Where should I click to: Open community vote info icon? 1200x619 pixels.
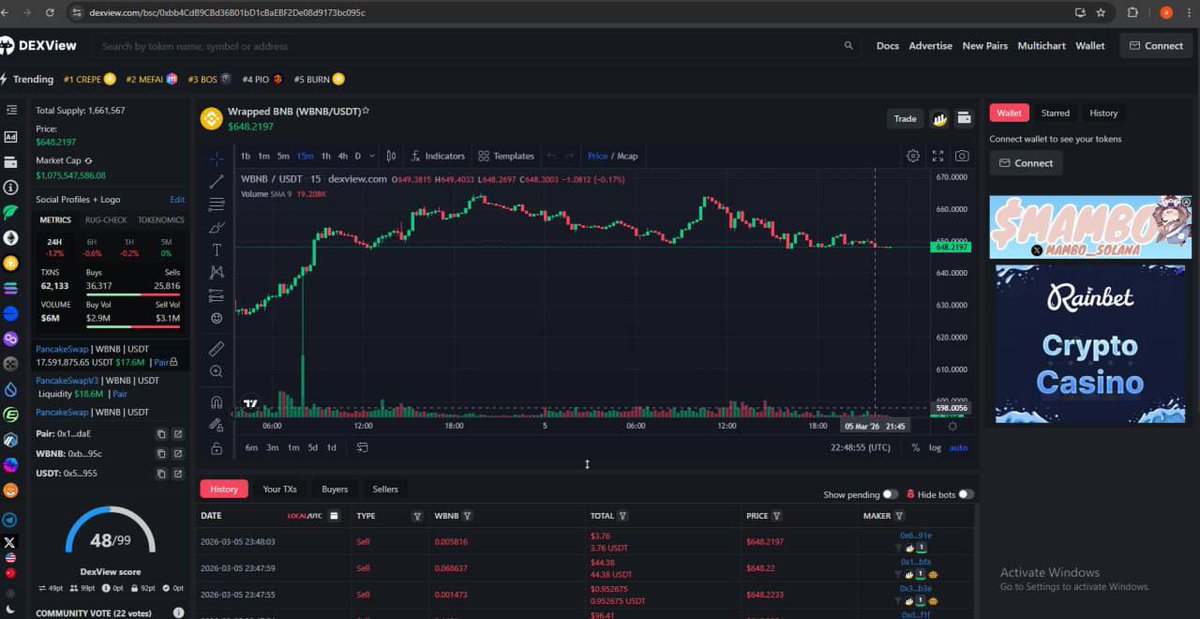tap(178, 612)
